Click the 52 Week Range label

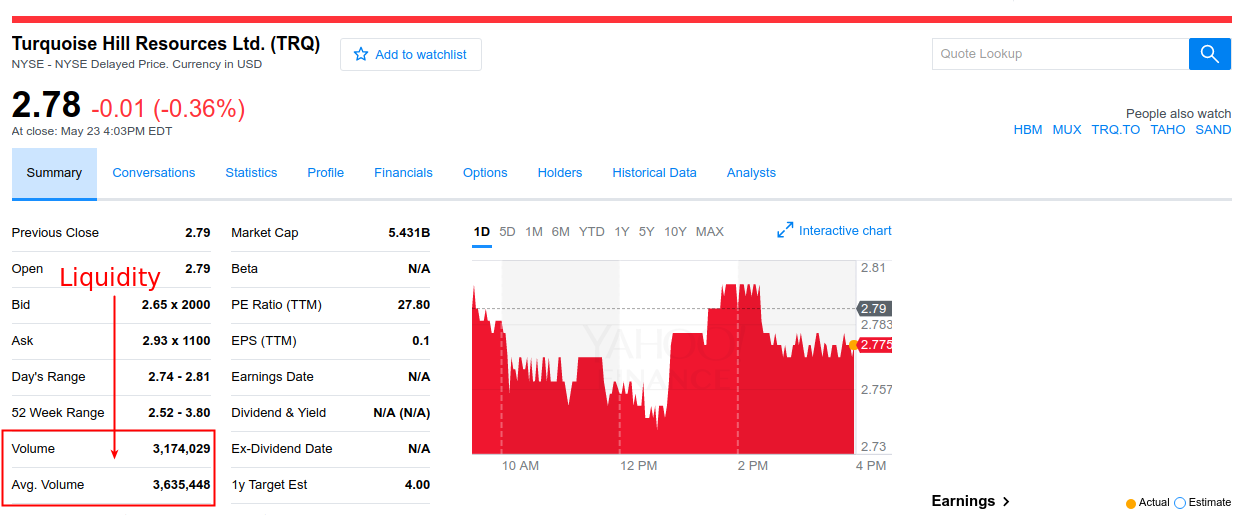(58, 413)
